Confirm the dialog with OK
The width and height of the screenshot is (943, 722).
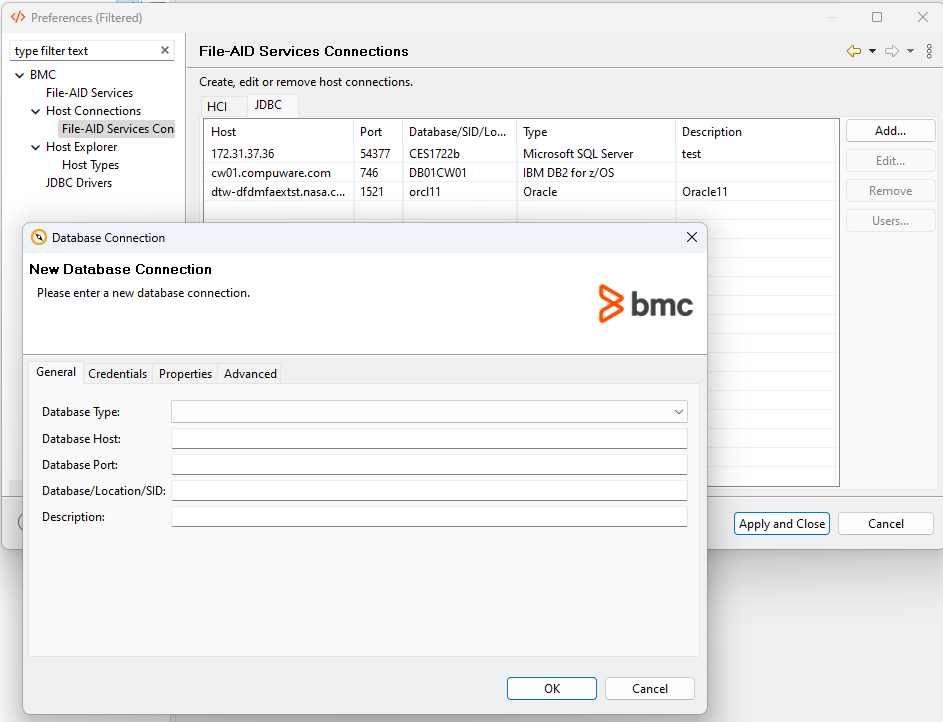tap(552, 689)
